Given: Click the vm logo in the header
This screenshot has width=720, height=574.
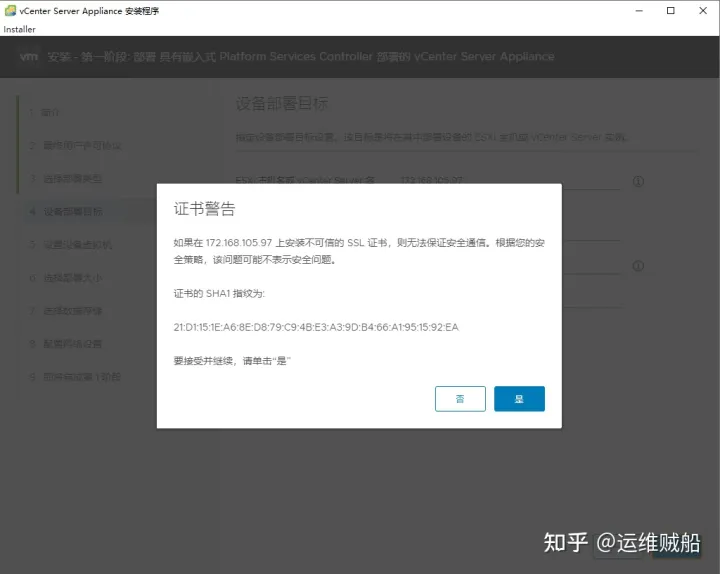Looking at the screenshot, I should pos(29,57).
